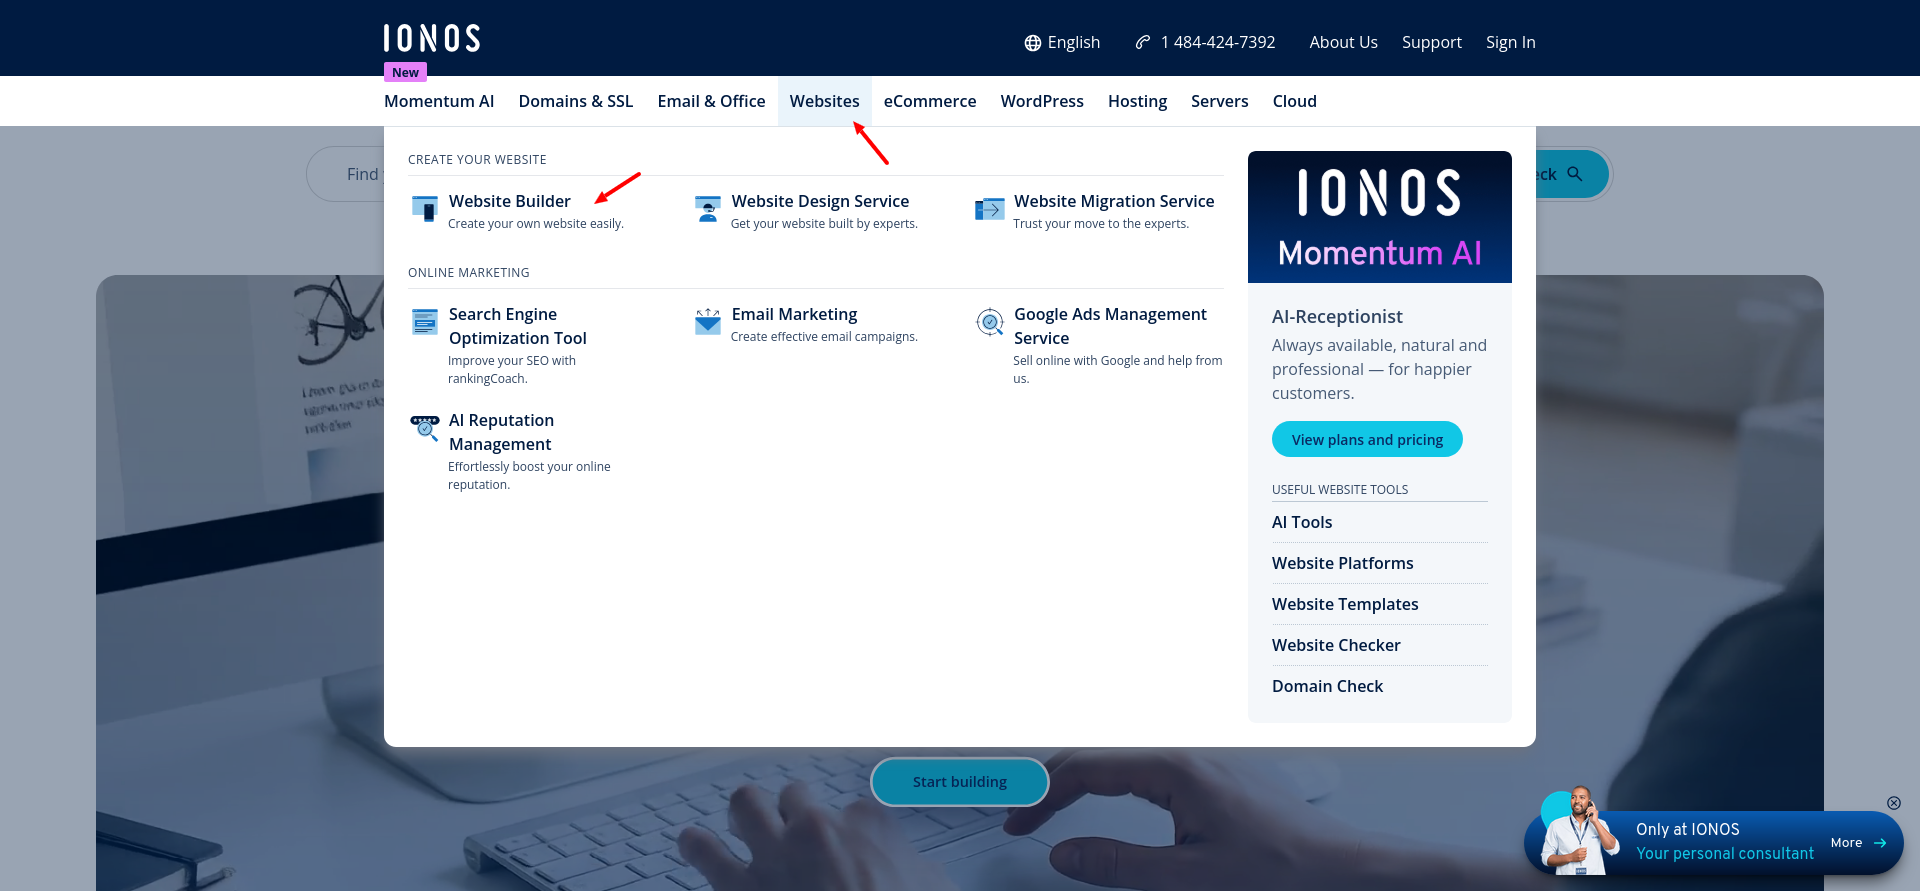Click the Google Ads Management icon
Image resolution: width=1920 pixels, height=891 pixels.
point(990,322)
